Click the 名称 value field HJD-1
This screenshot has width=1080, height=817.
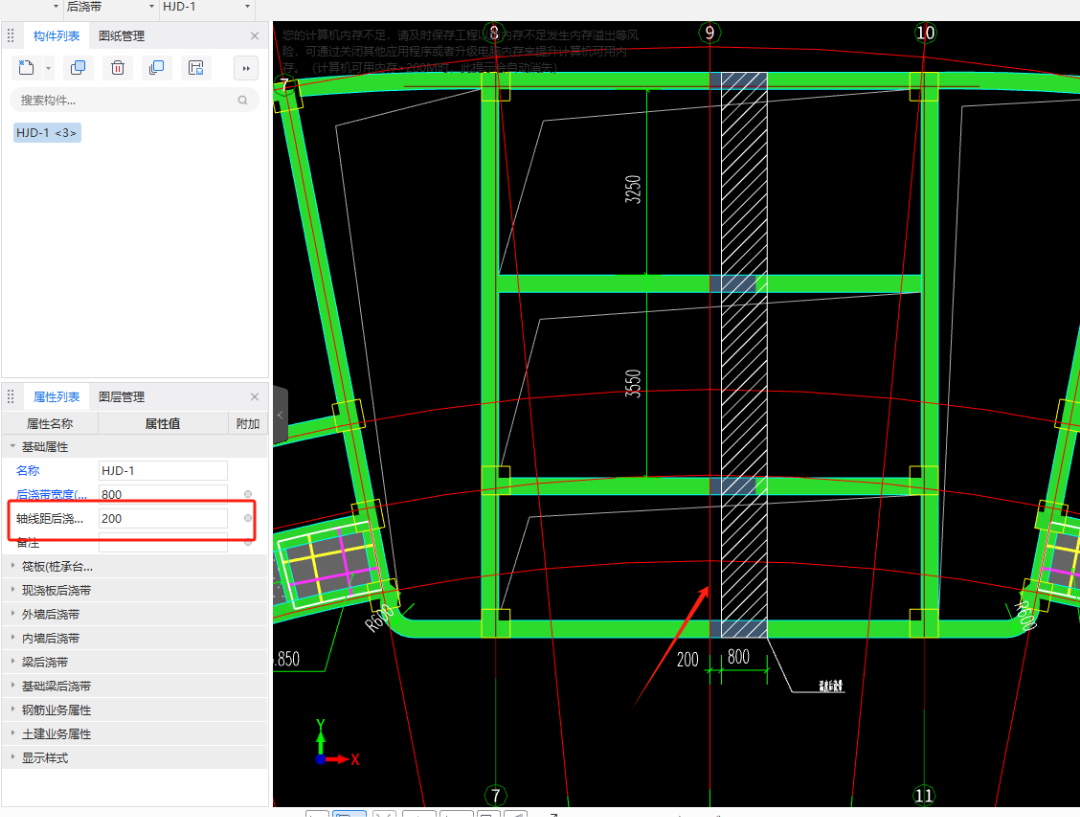click(163, 470)
